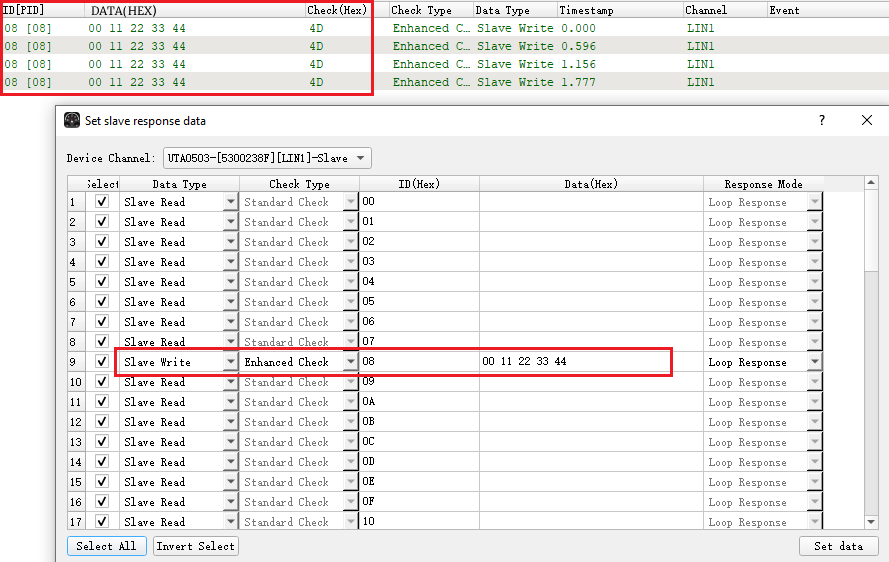Toggle the Select checkbox for row 15
Screen dimensions: 889x562
point(102,482)
